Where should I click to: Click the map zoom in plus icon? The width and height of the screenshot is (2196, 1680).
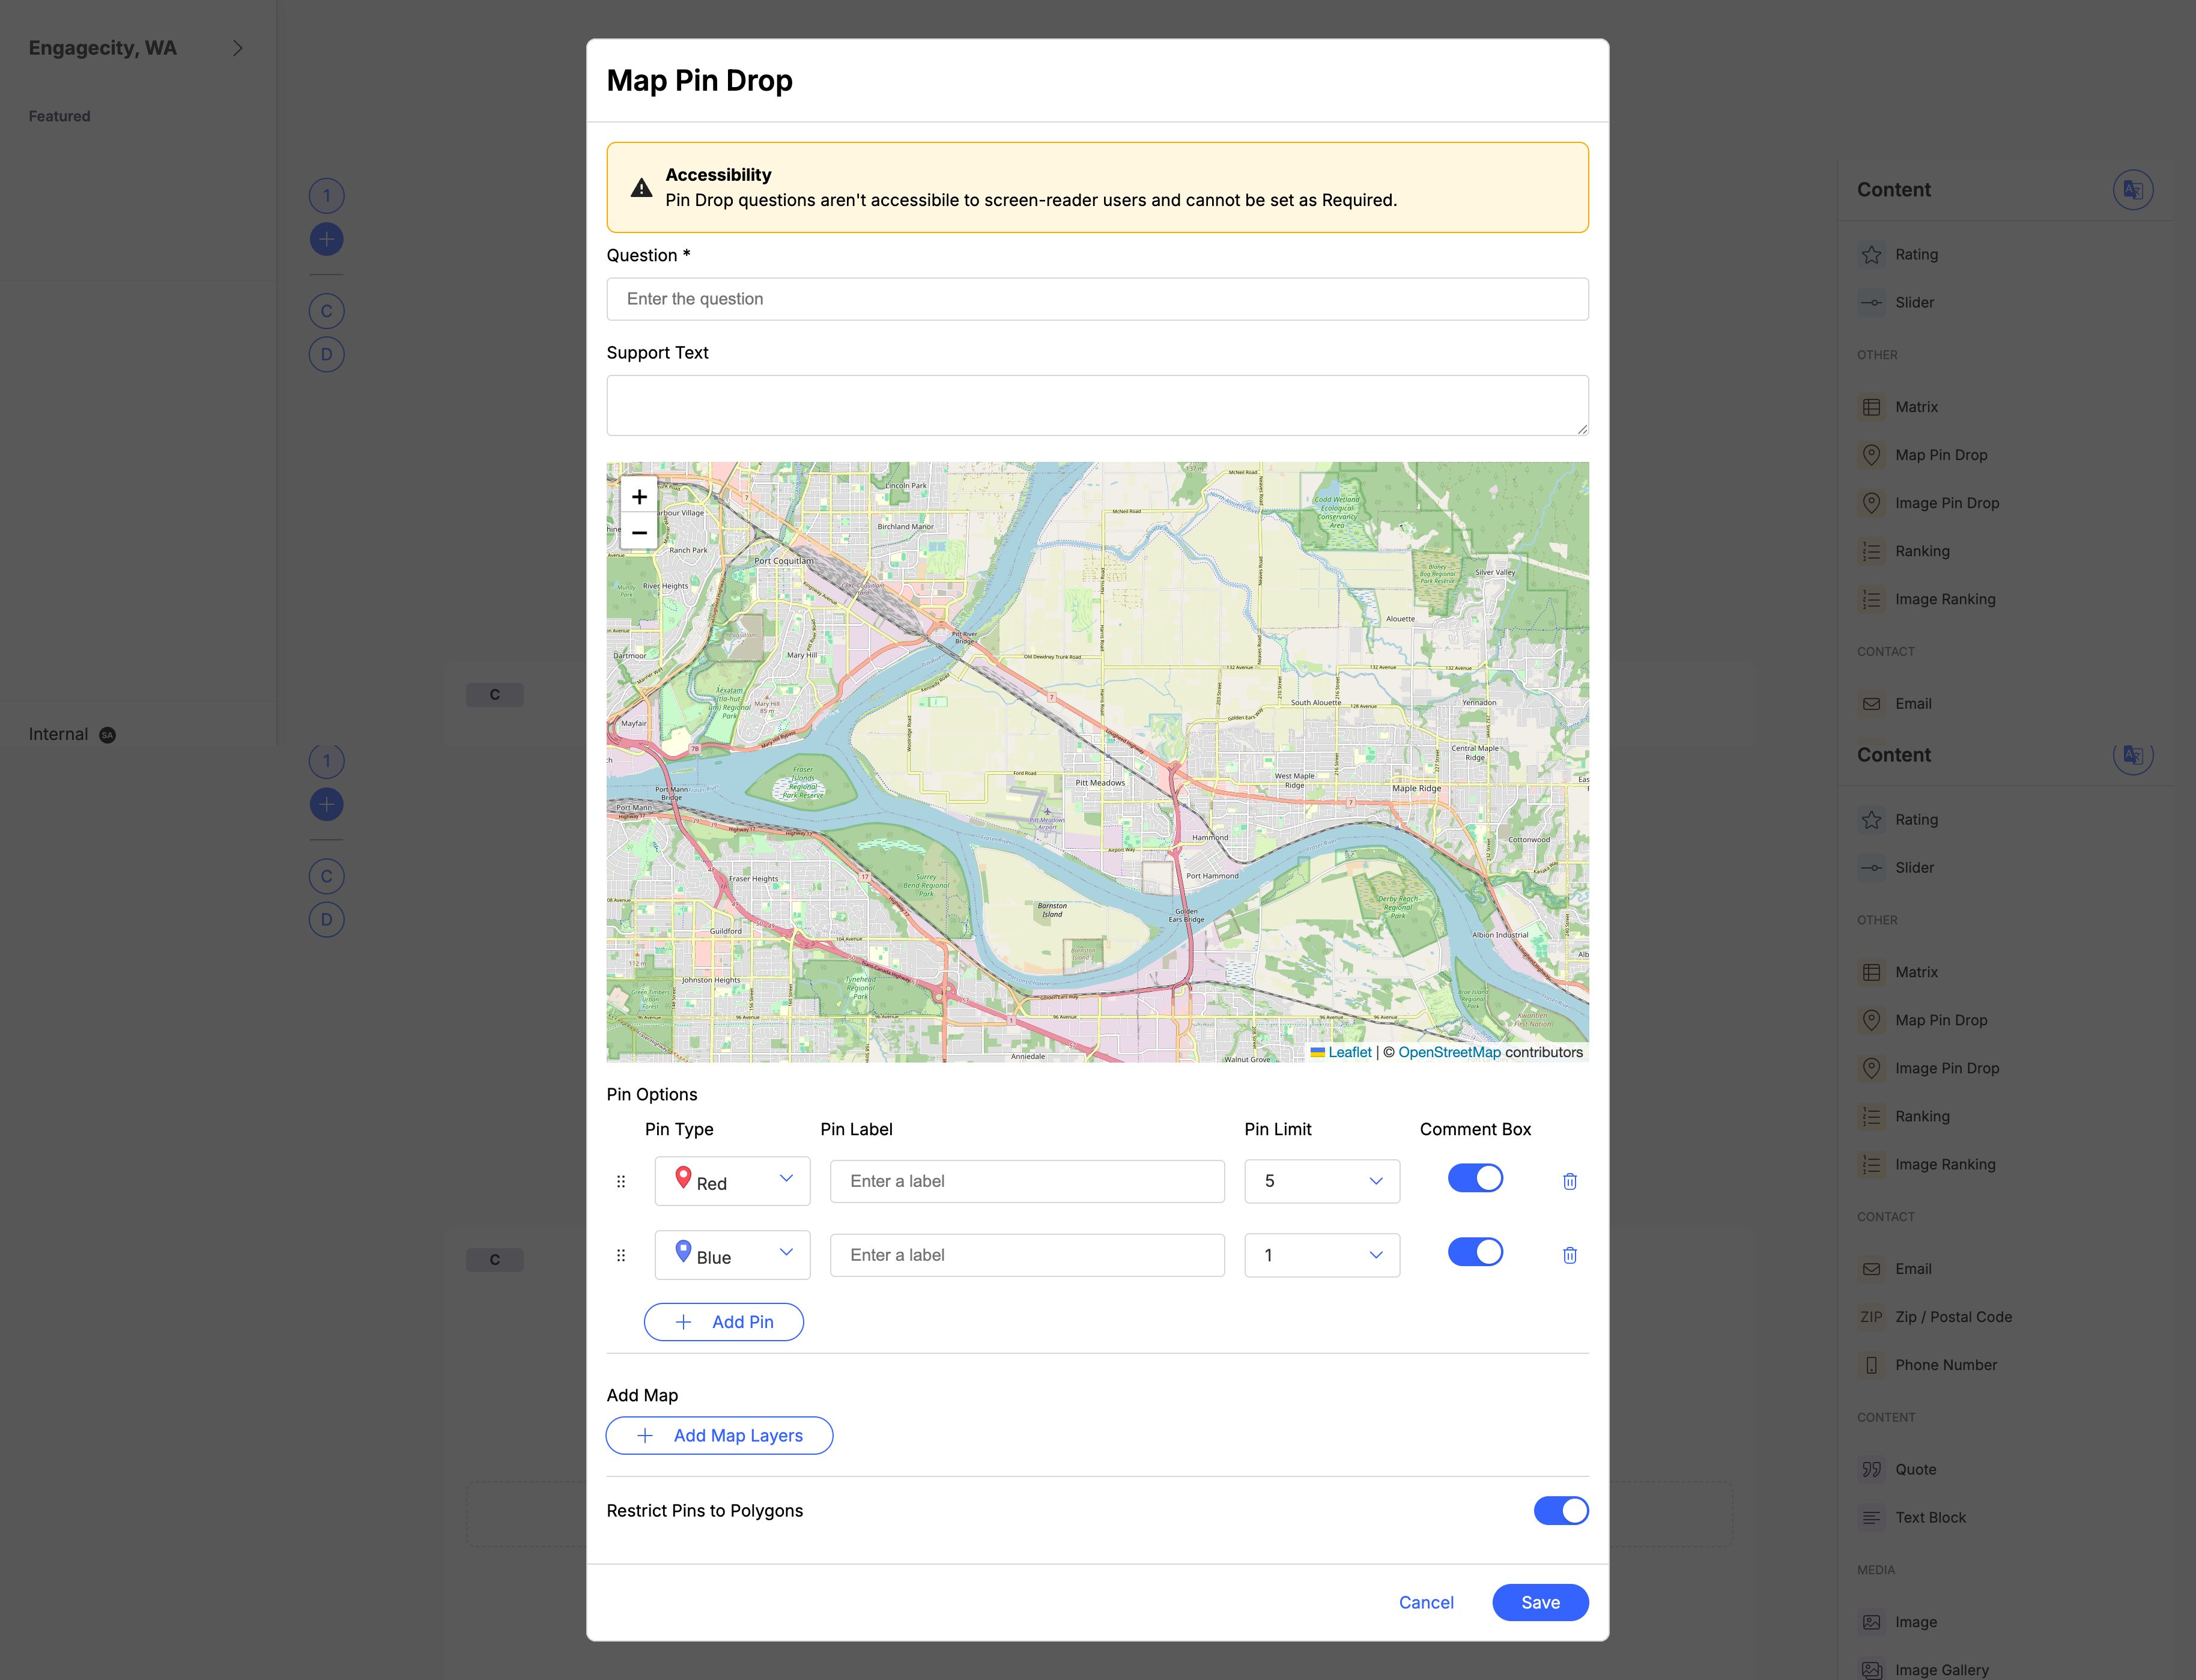pos(639,497)
